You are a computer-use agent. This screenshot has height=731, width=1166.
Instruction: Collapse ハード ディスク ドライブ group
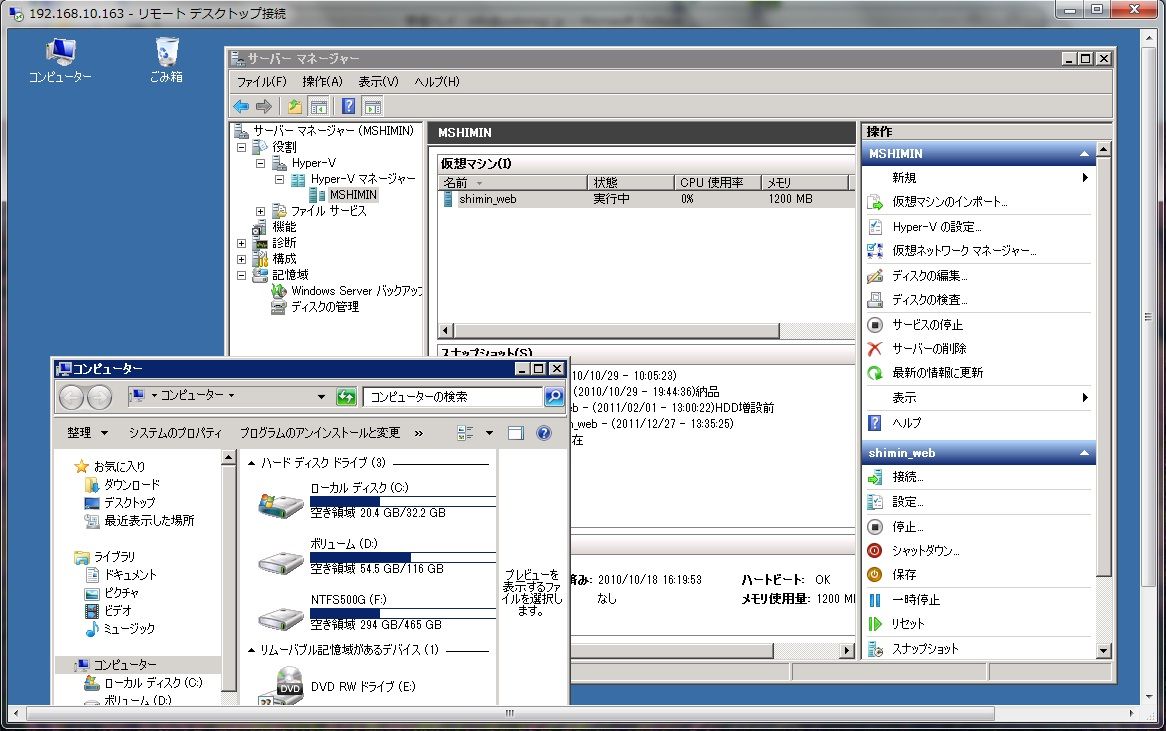[x=252, y=463]
